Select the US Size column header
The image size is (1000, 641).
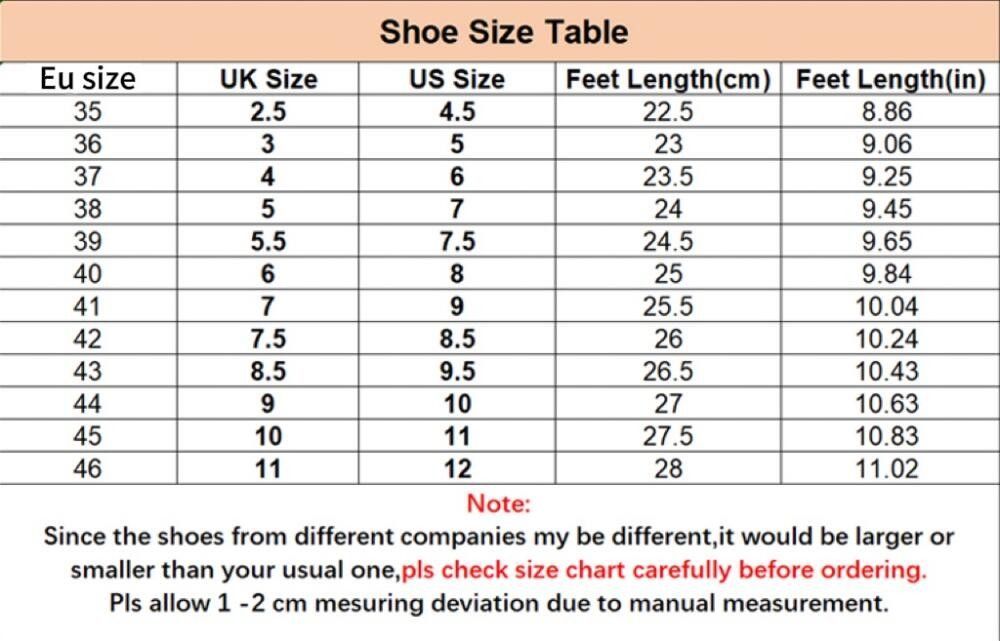[x=457, y=80]
